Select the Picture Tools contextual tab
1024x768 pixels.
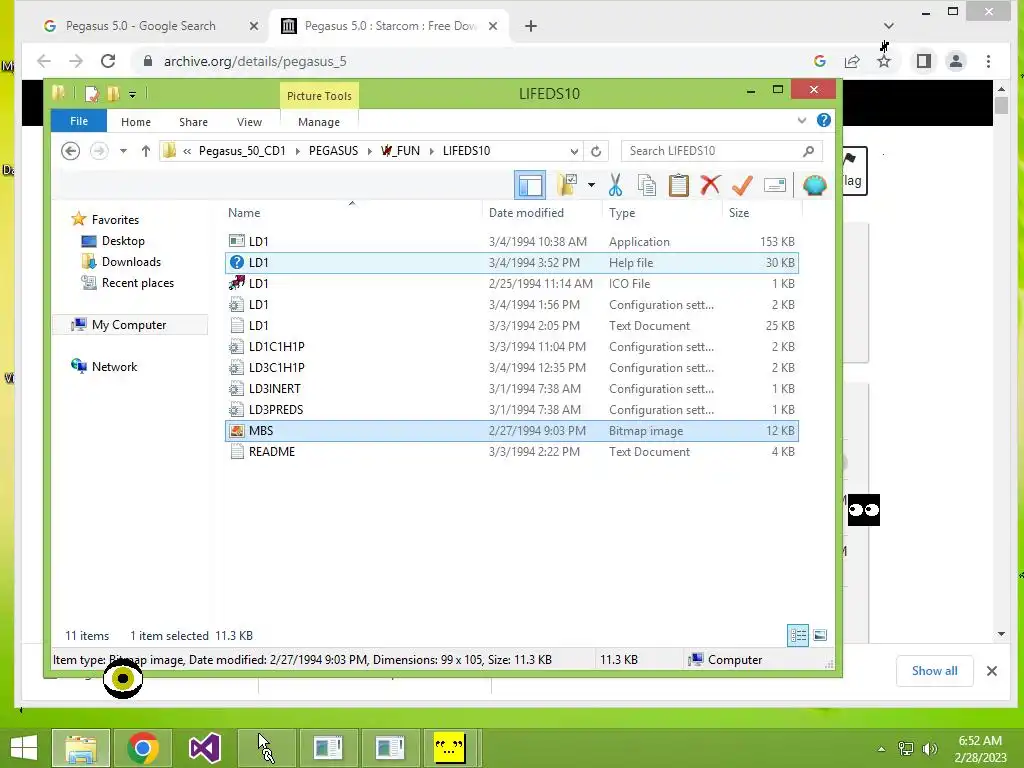(x=319, y=96)
